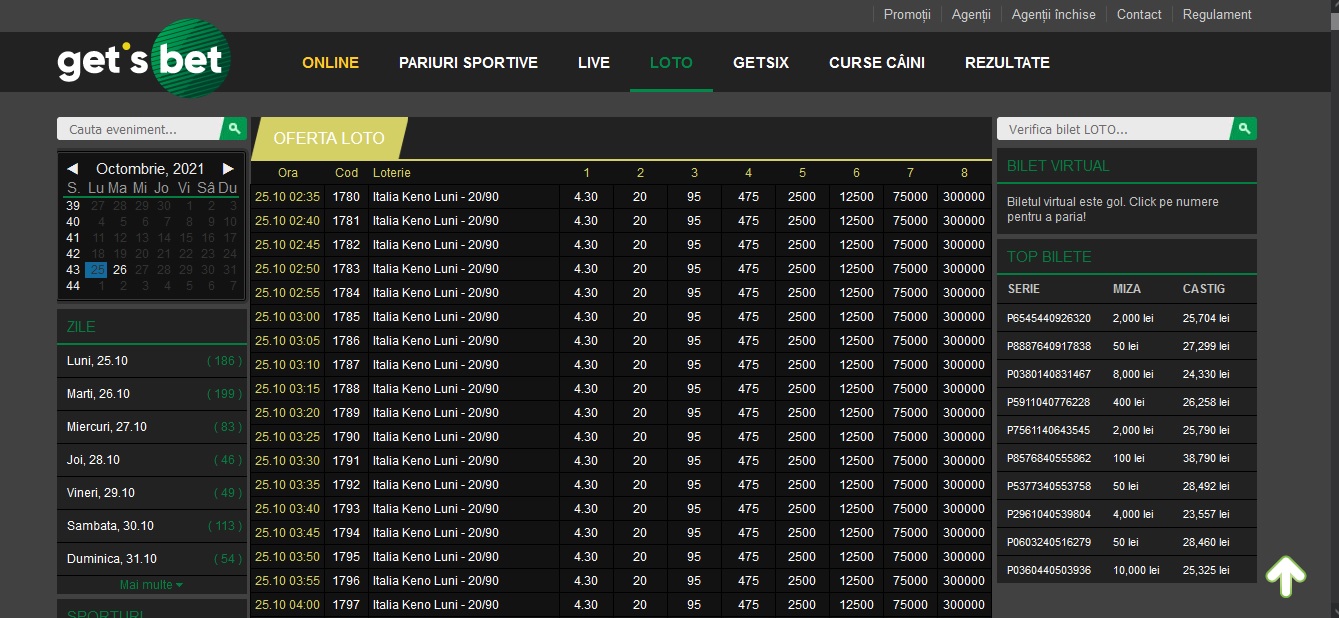Click odds 12500 in row 1785

[856, 317]
